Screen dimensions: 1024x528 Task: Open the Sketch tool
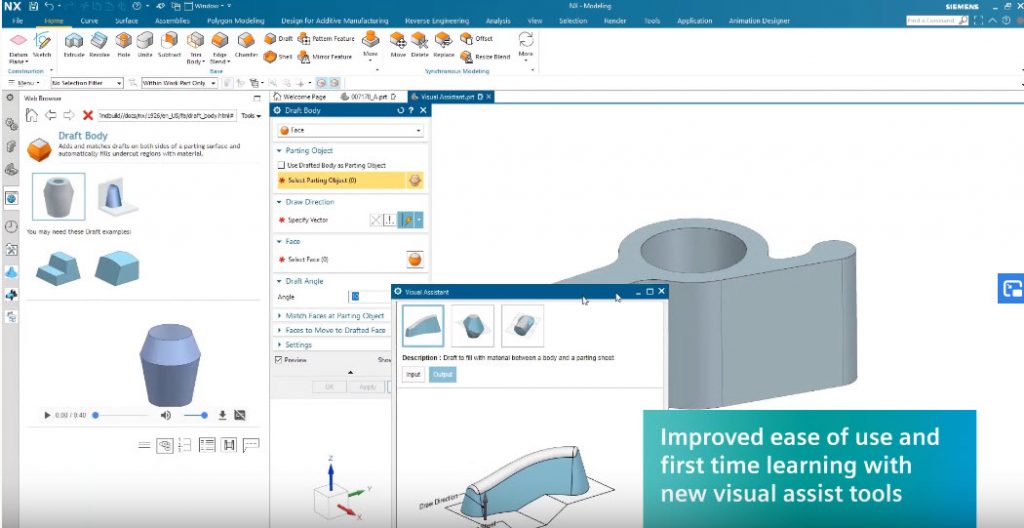pyautogui.click(x=42, y=42)
